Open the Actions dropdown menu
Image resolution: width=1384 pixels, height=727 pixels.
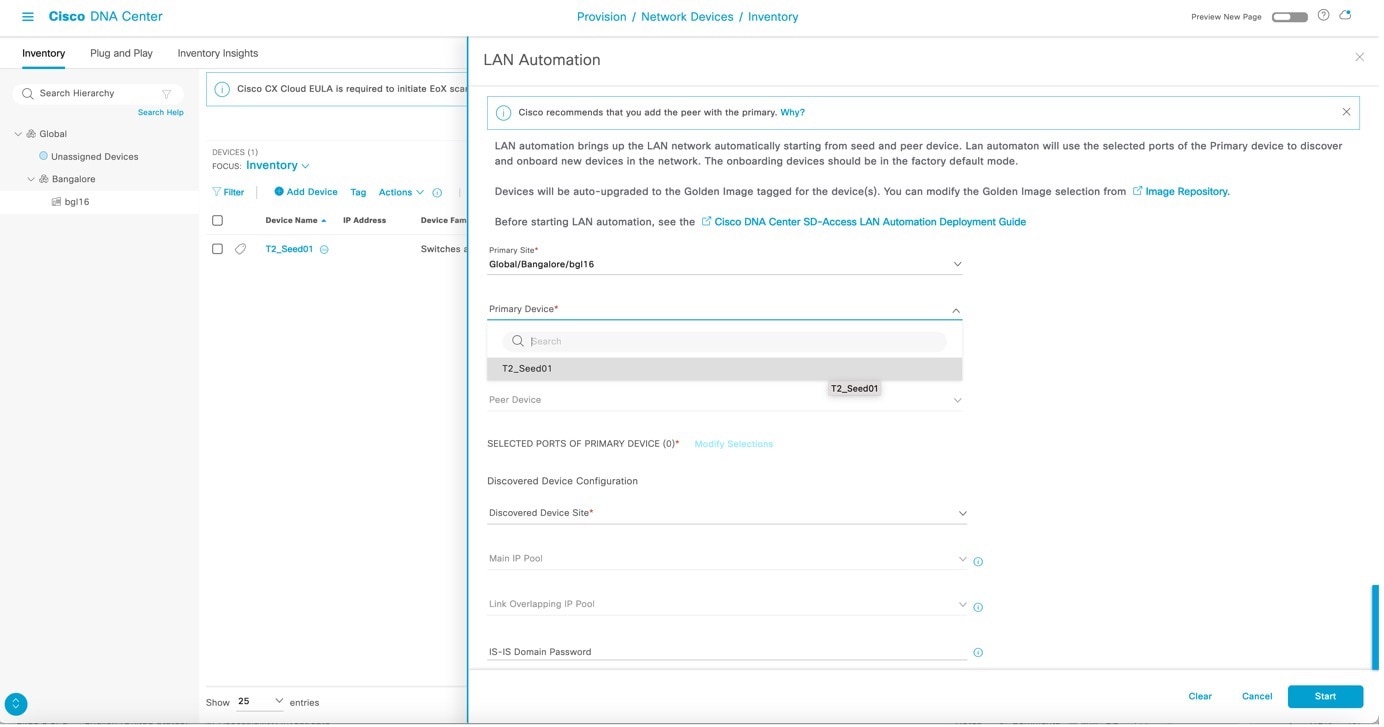[x=402, y=193]
